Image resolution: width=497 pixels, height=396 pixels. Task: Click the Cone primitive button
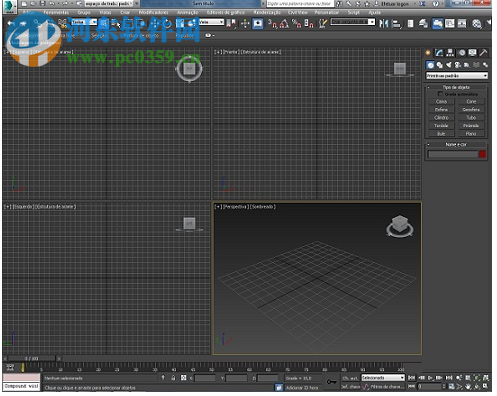(471, 102)
